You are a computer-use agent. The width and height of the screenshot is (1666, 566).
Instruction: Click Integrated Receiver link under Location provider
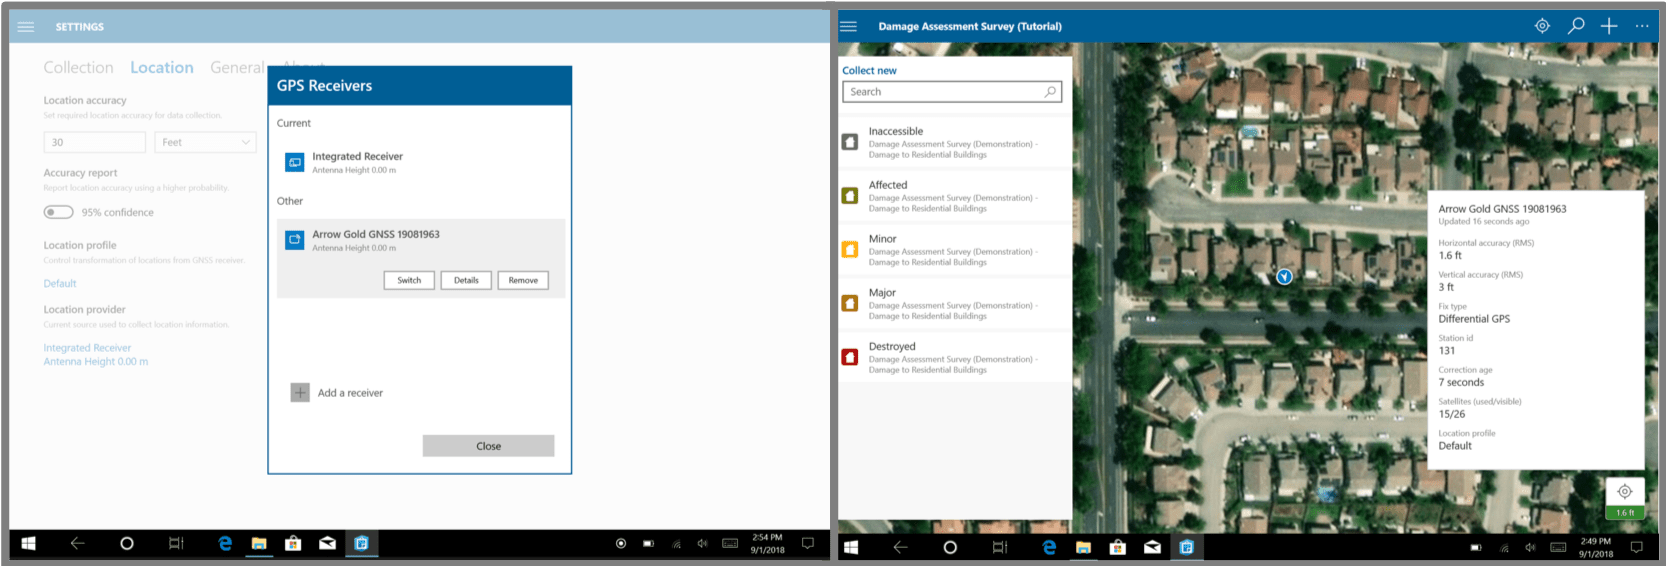(x=87, y=348)
